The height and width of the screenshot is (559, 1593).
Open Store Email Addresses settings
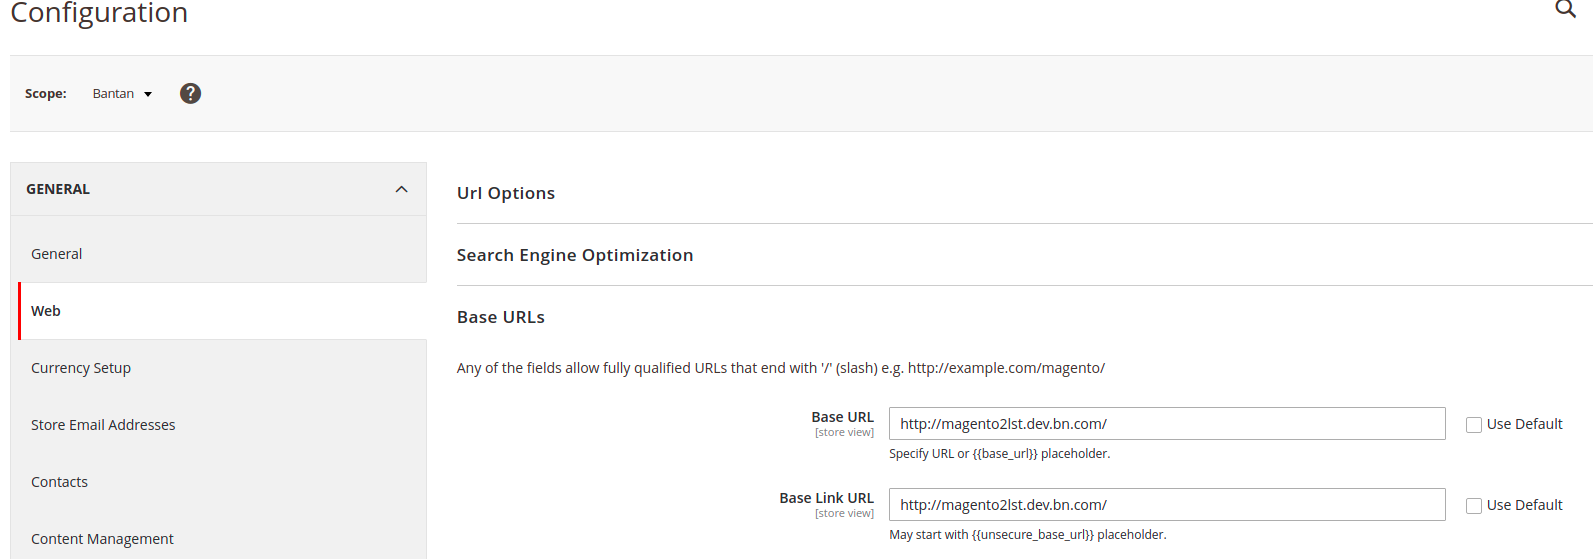click(x=103, y=425)
